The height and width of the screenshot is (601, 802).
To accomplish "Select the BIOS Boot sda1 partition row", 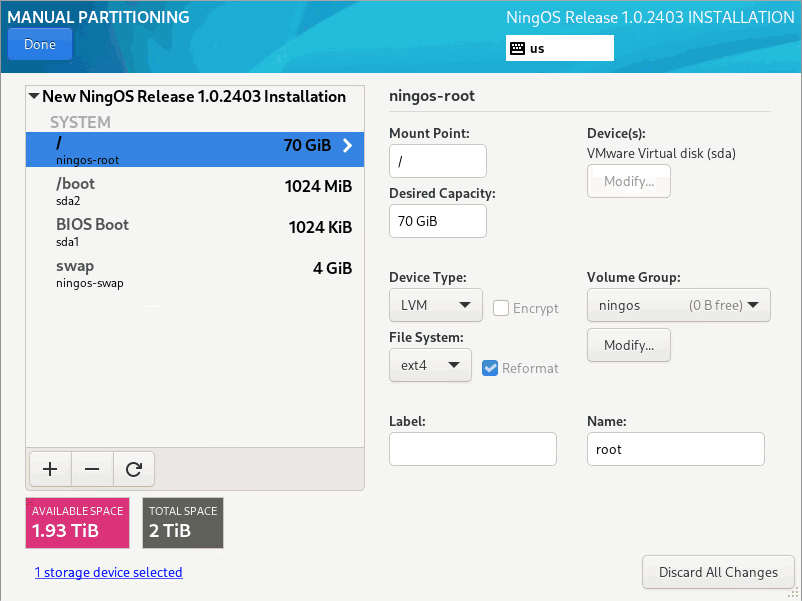I will (195, 232).
